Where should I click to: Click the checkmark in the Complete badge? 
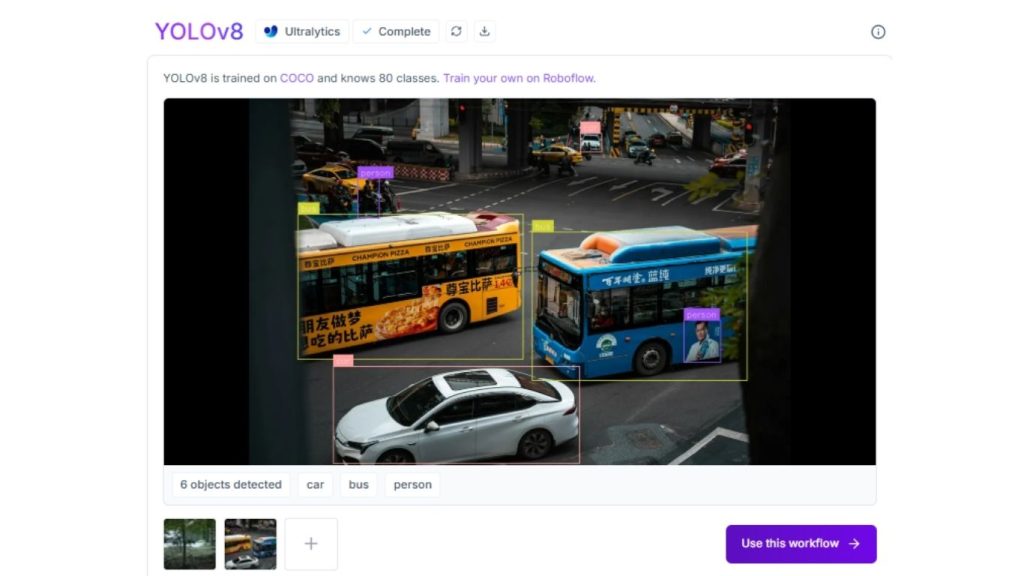coord(369,31)
